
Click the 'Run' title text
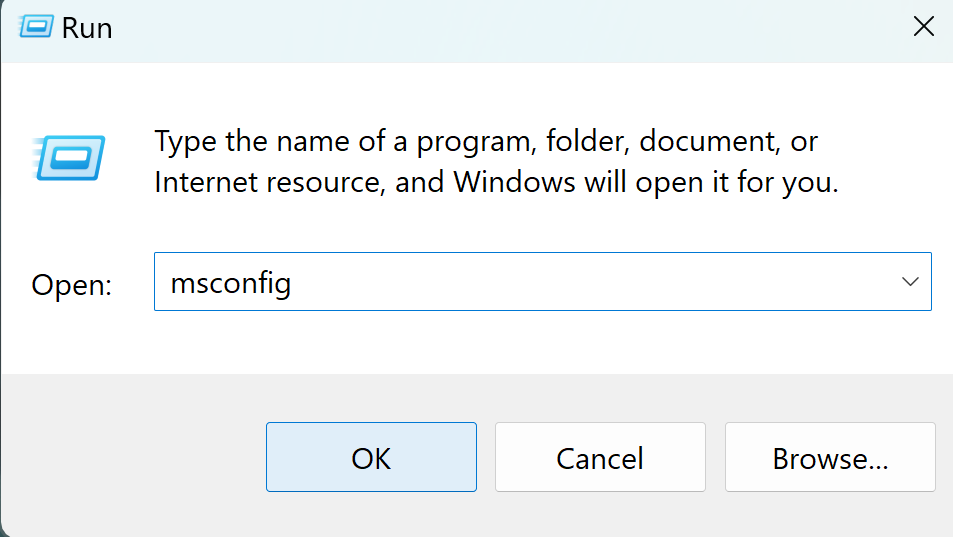click(87, 28)
